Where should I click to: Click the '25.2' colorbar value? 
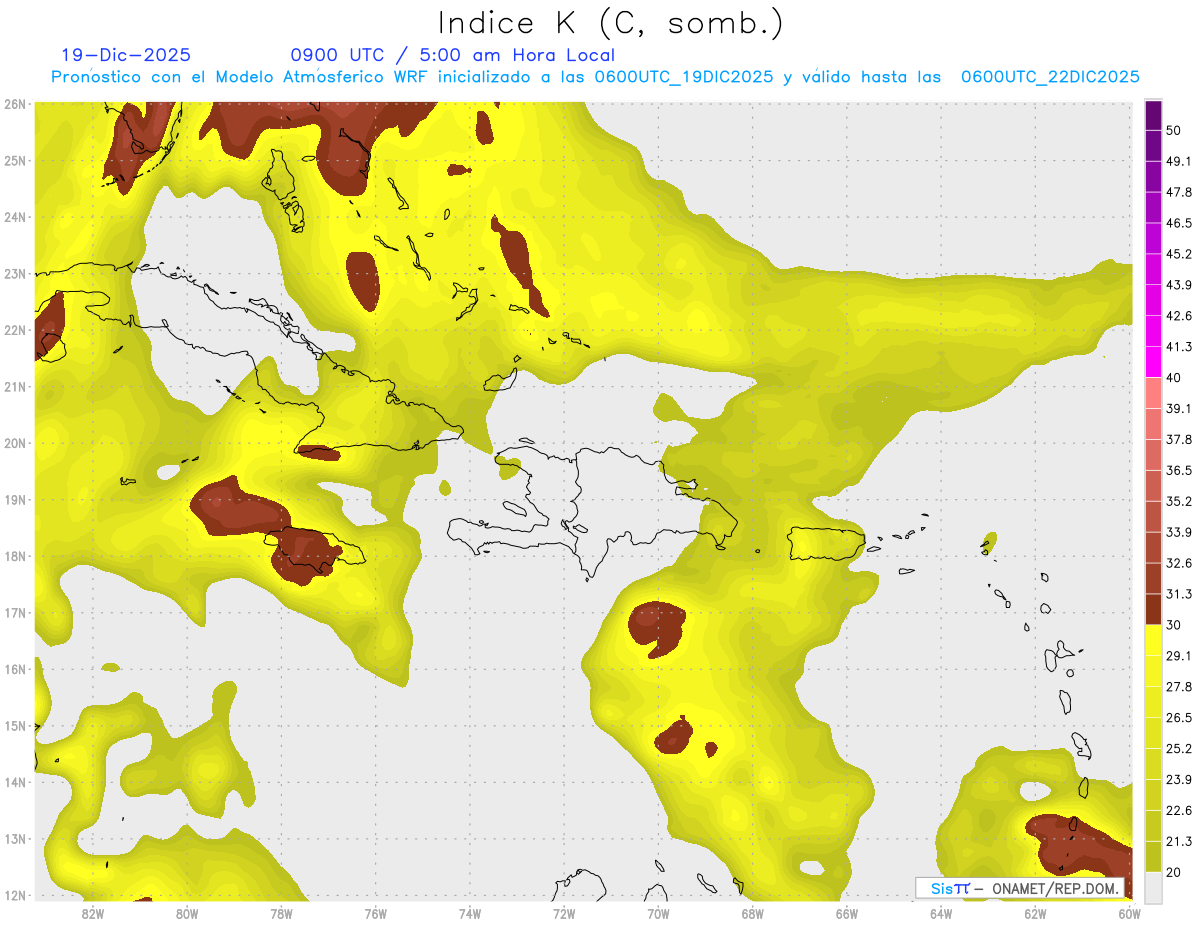(x=1179, y=749)
